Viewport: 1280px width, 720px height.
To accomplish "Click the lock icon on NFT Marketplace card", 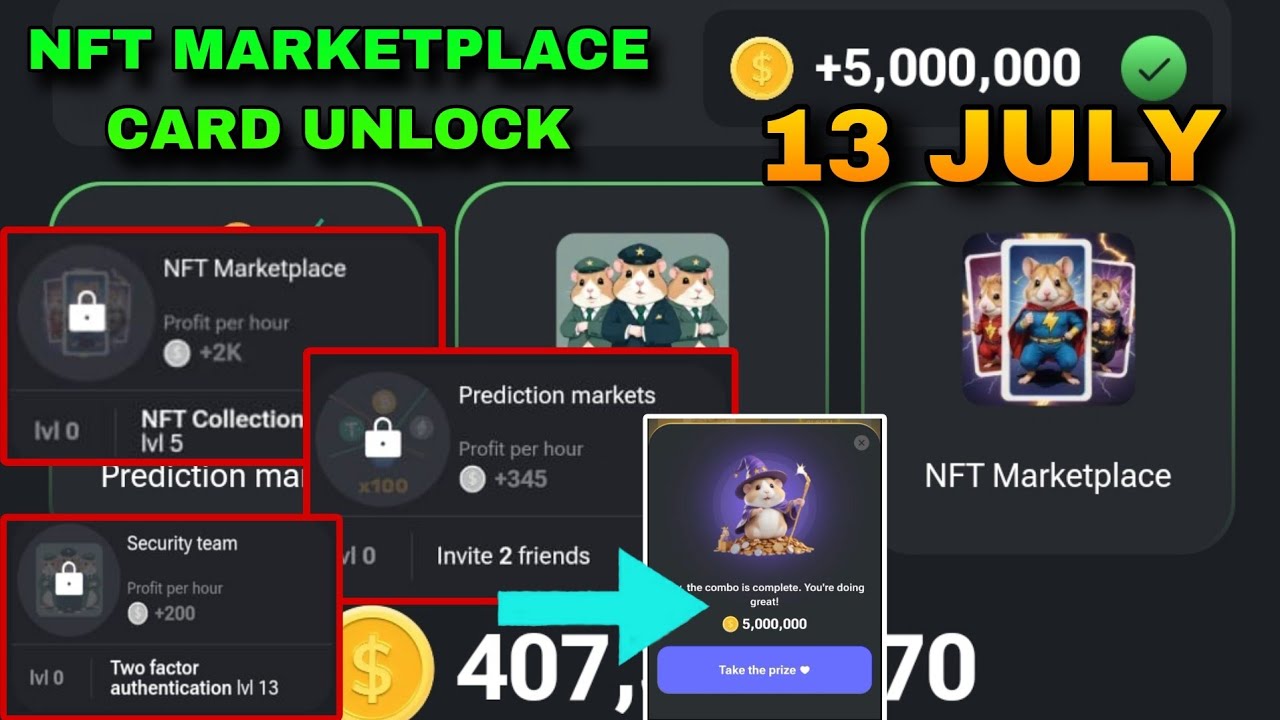I will pos(87,314).
